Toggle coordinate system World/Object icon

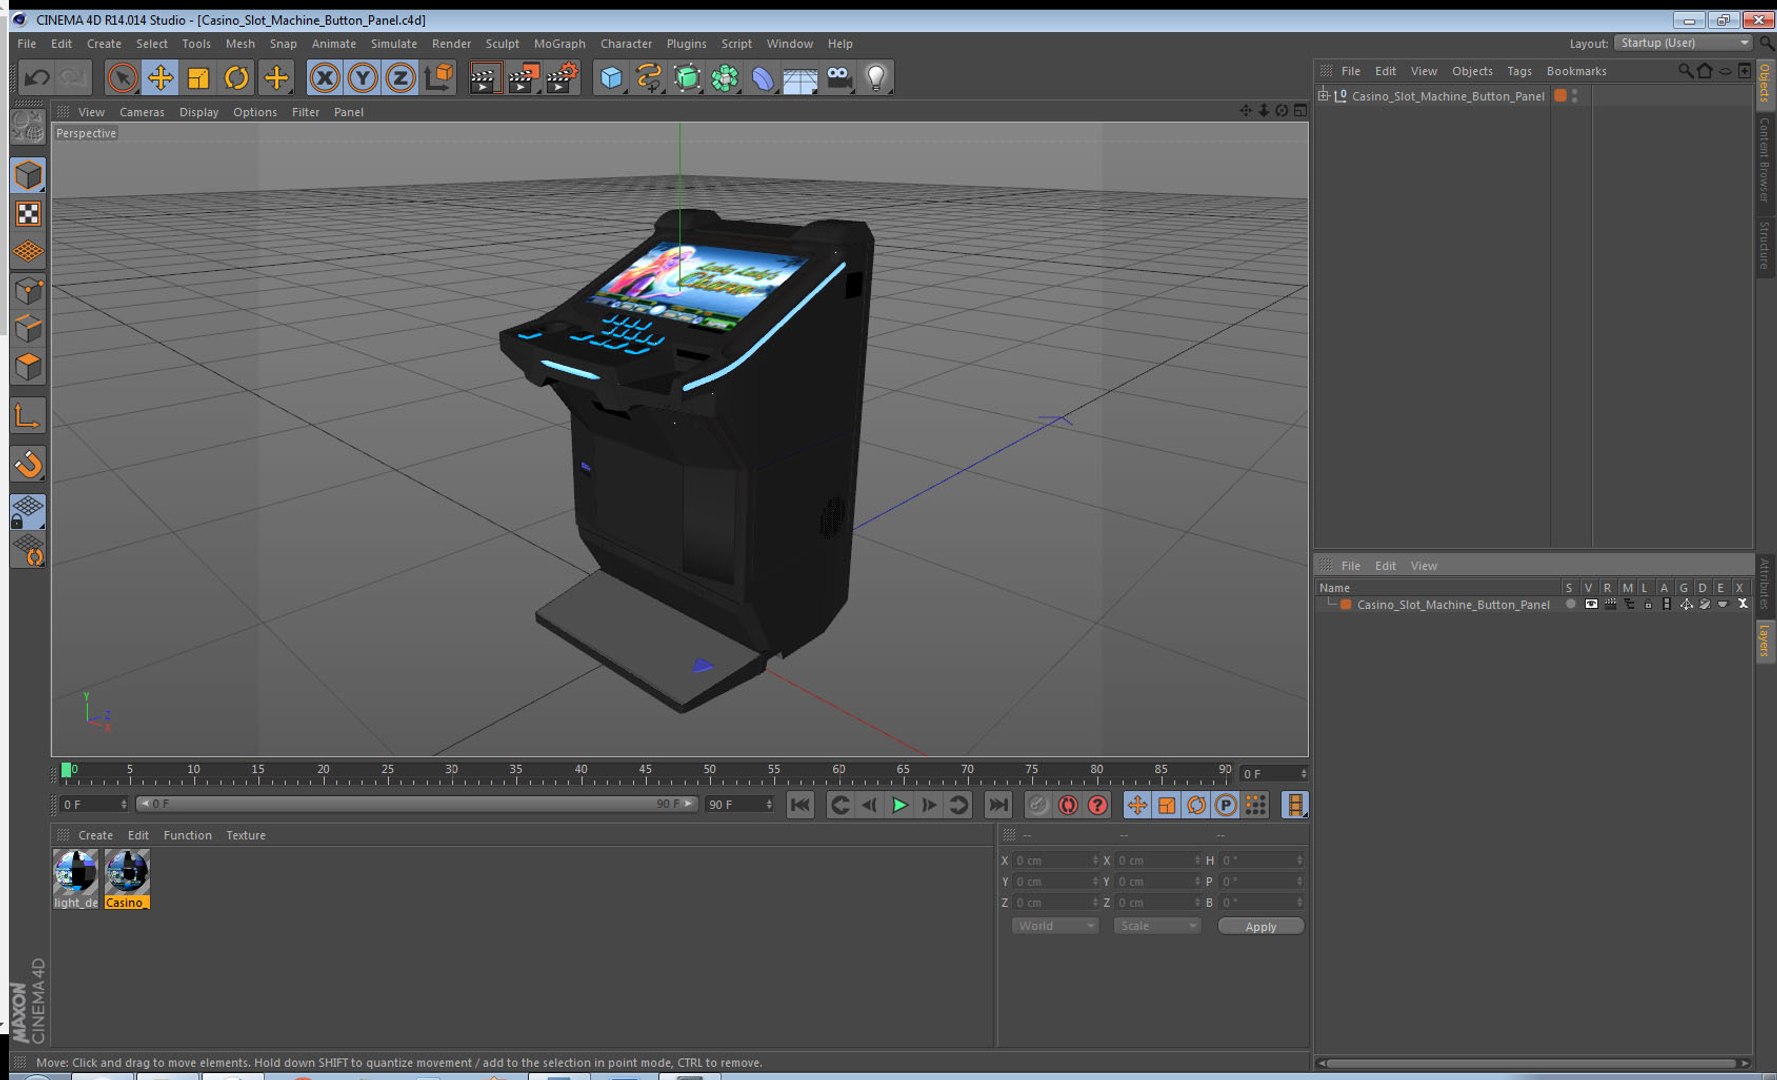438,77
